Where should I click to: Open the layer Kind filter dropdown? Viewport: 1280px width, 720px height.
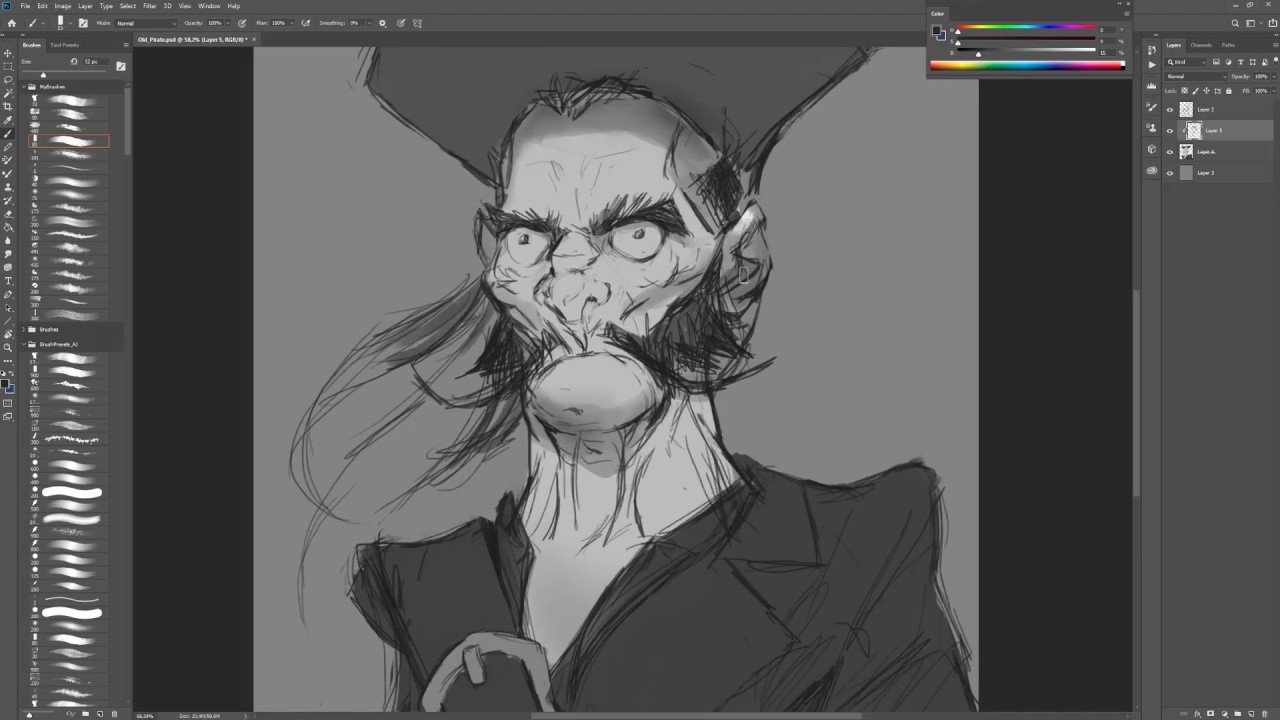[x=1185, y=62]
